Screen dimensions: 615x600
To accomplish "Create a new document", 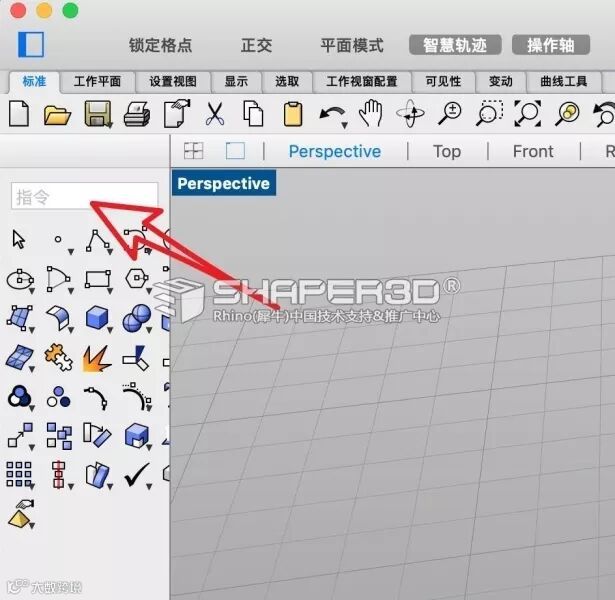I will [x=19, y=113].
